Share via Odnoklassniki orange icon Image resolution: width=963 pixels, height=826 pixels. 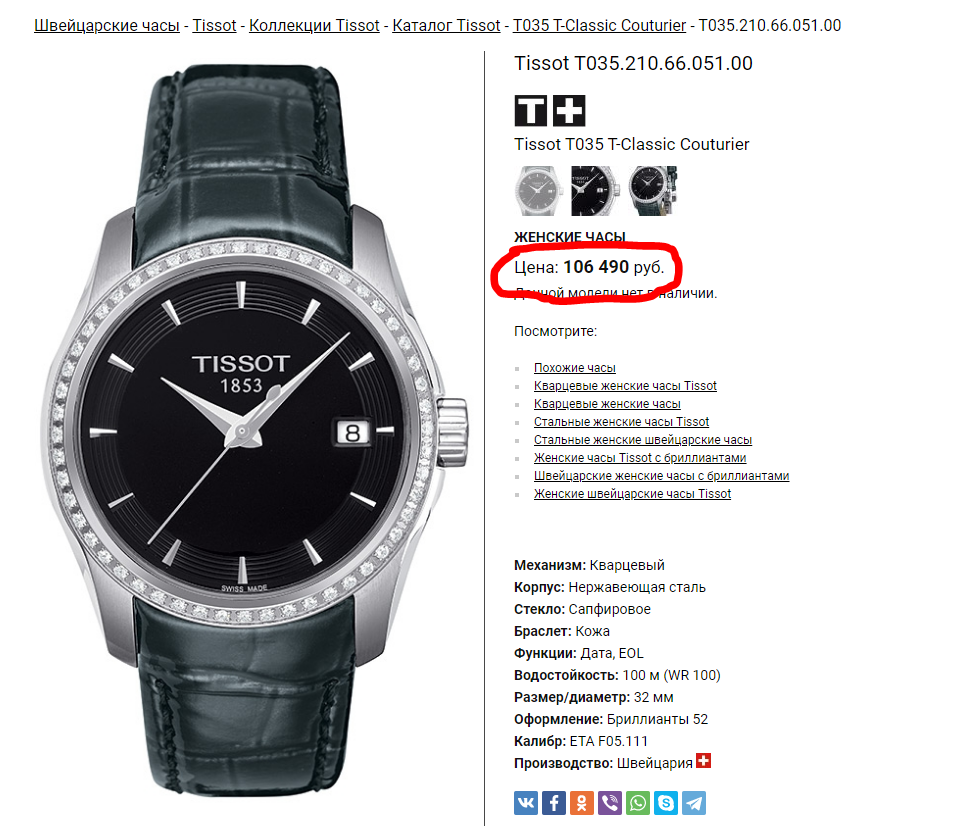coord(582,803)
